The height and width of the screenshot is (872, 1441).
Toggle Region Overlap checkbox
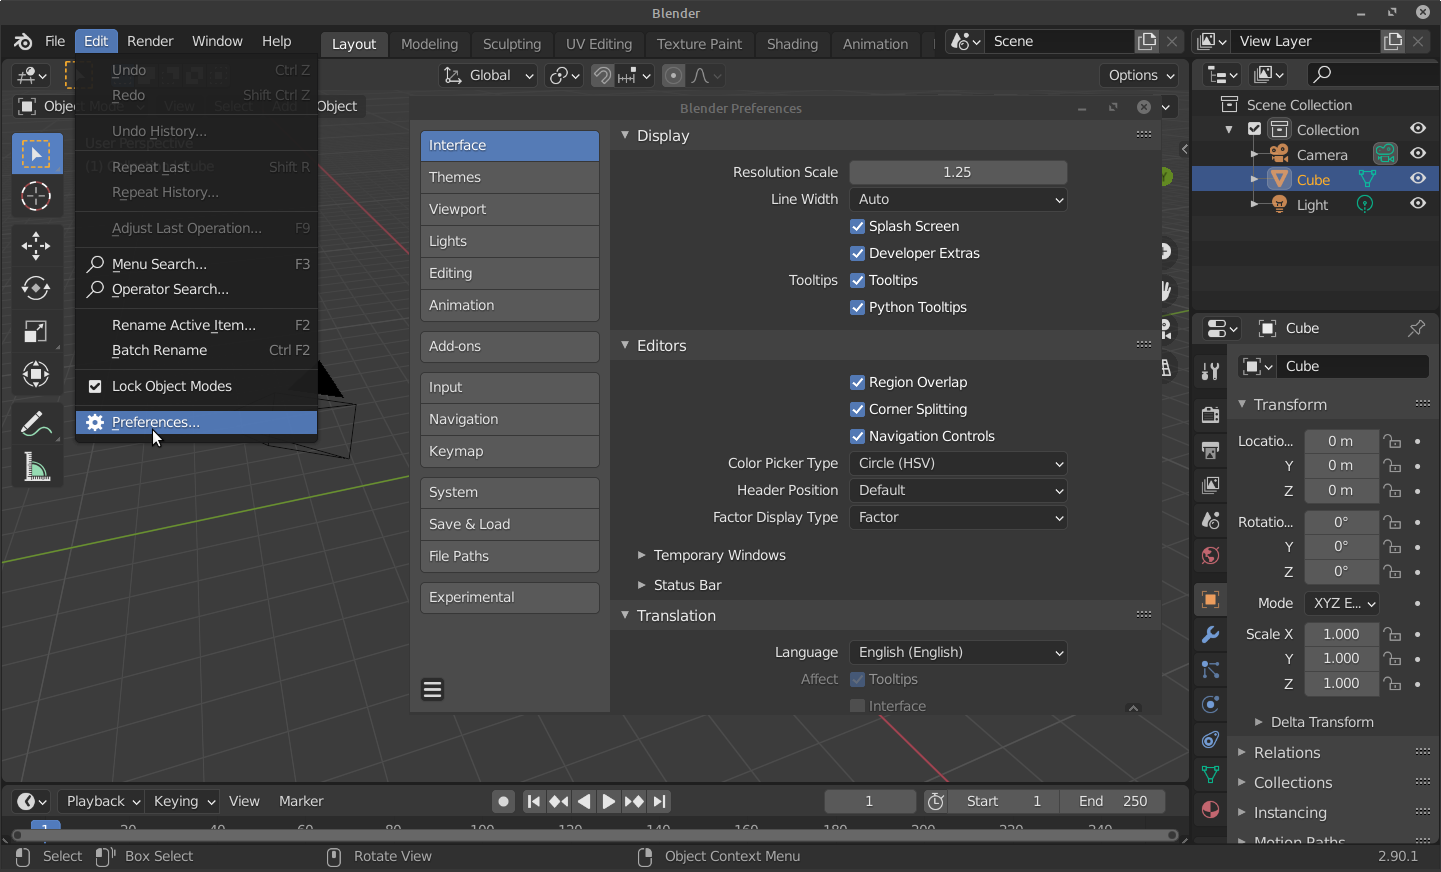pos(857,382)
